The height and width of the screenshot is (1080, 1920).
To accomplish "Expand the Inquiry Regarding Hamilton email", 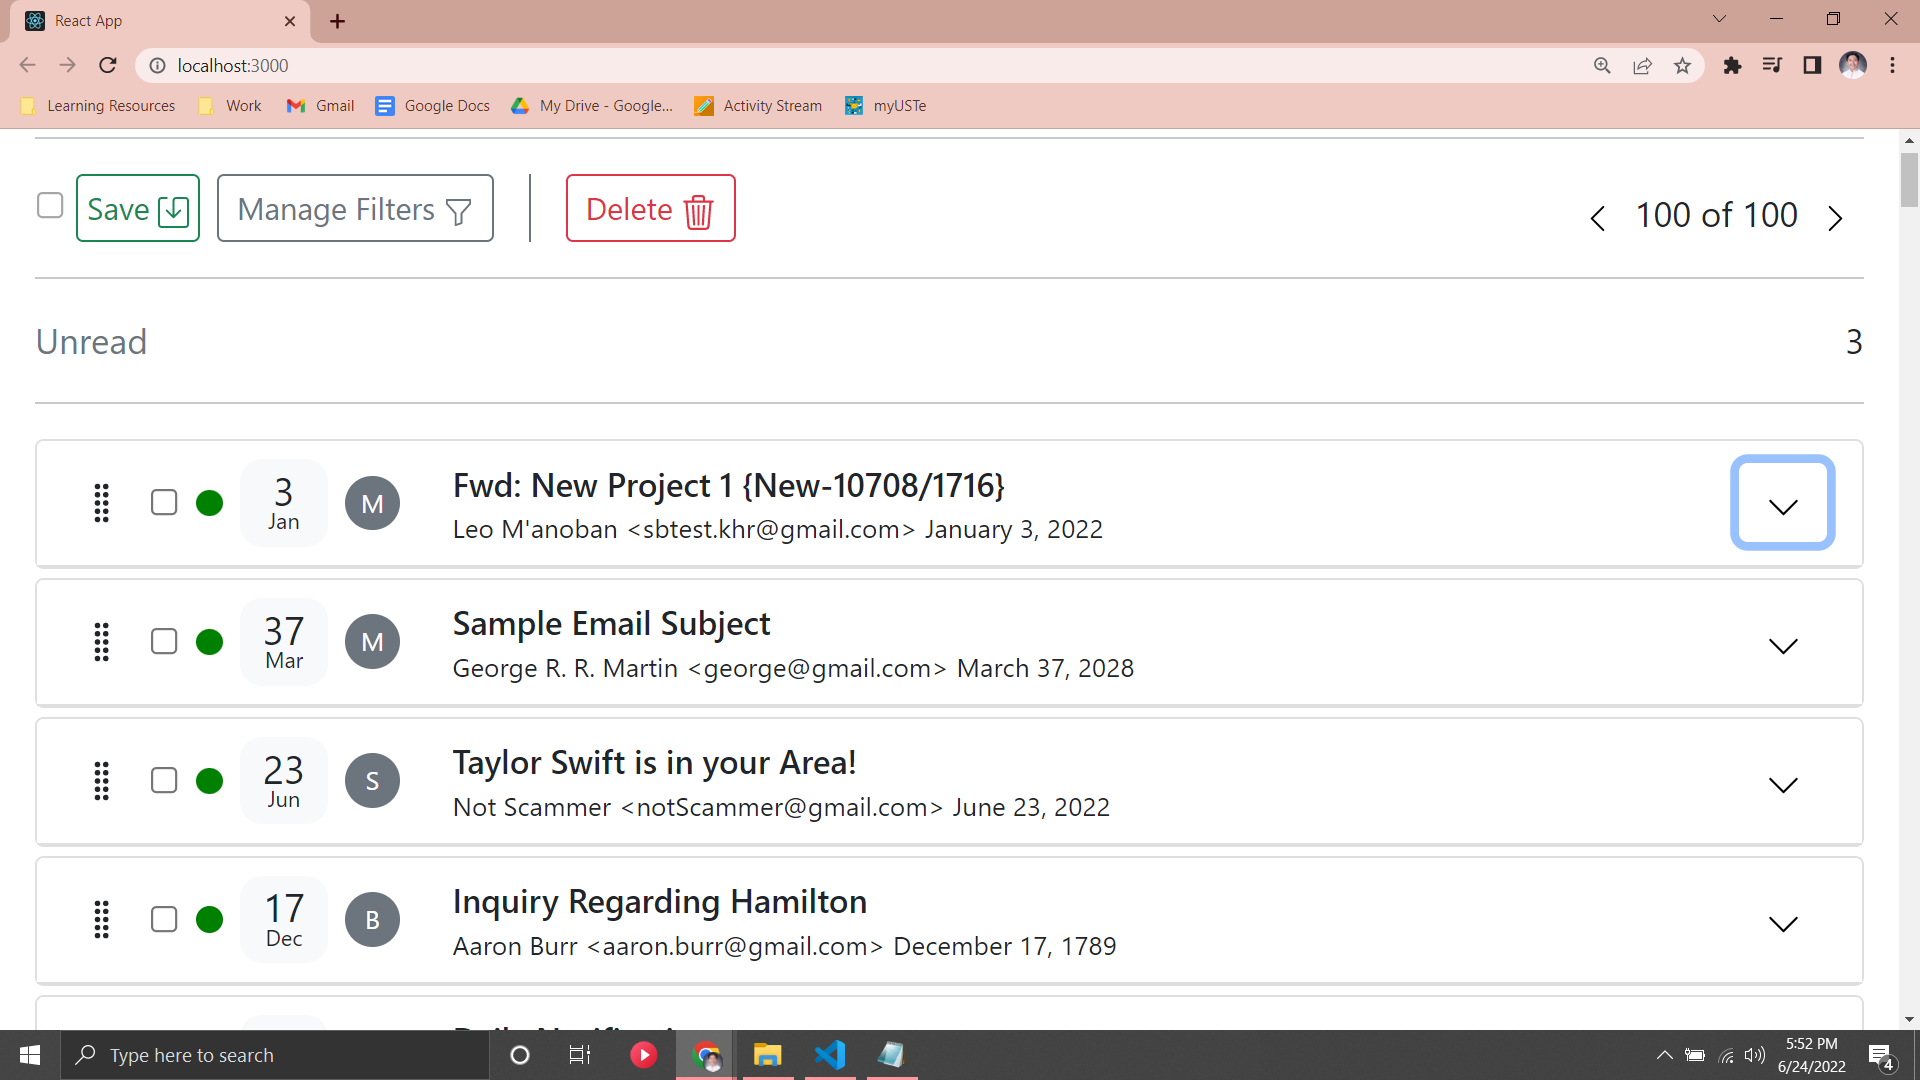I will (1782, 924).
